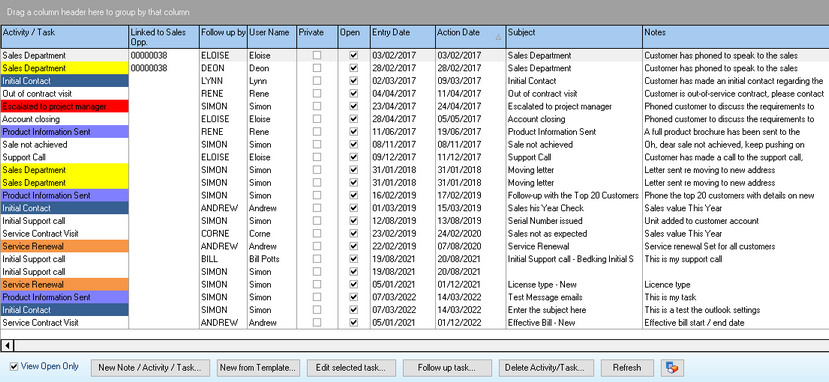
Task: Select the LYNN follow-up cell
Action: (223, 81)
